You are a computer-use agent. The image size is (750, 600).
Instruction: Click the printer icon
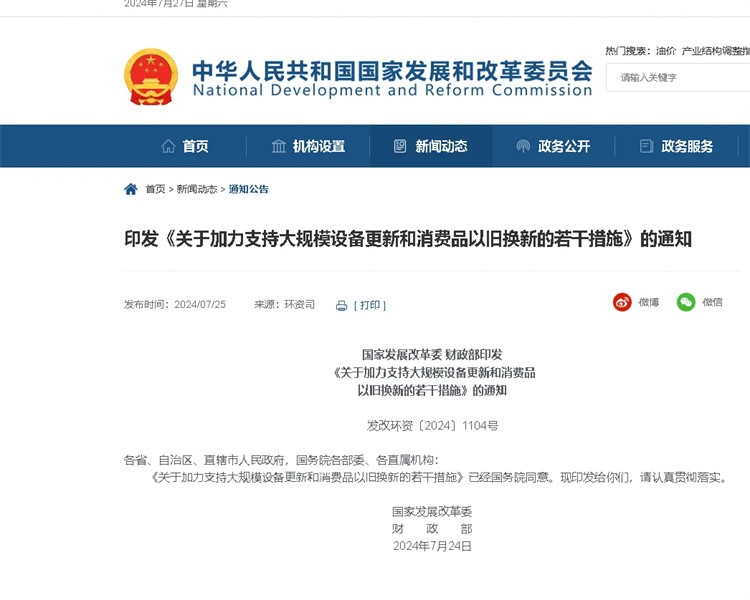click(x=342, y=306)
